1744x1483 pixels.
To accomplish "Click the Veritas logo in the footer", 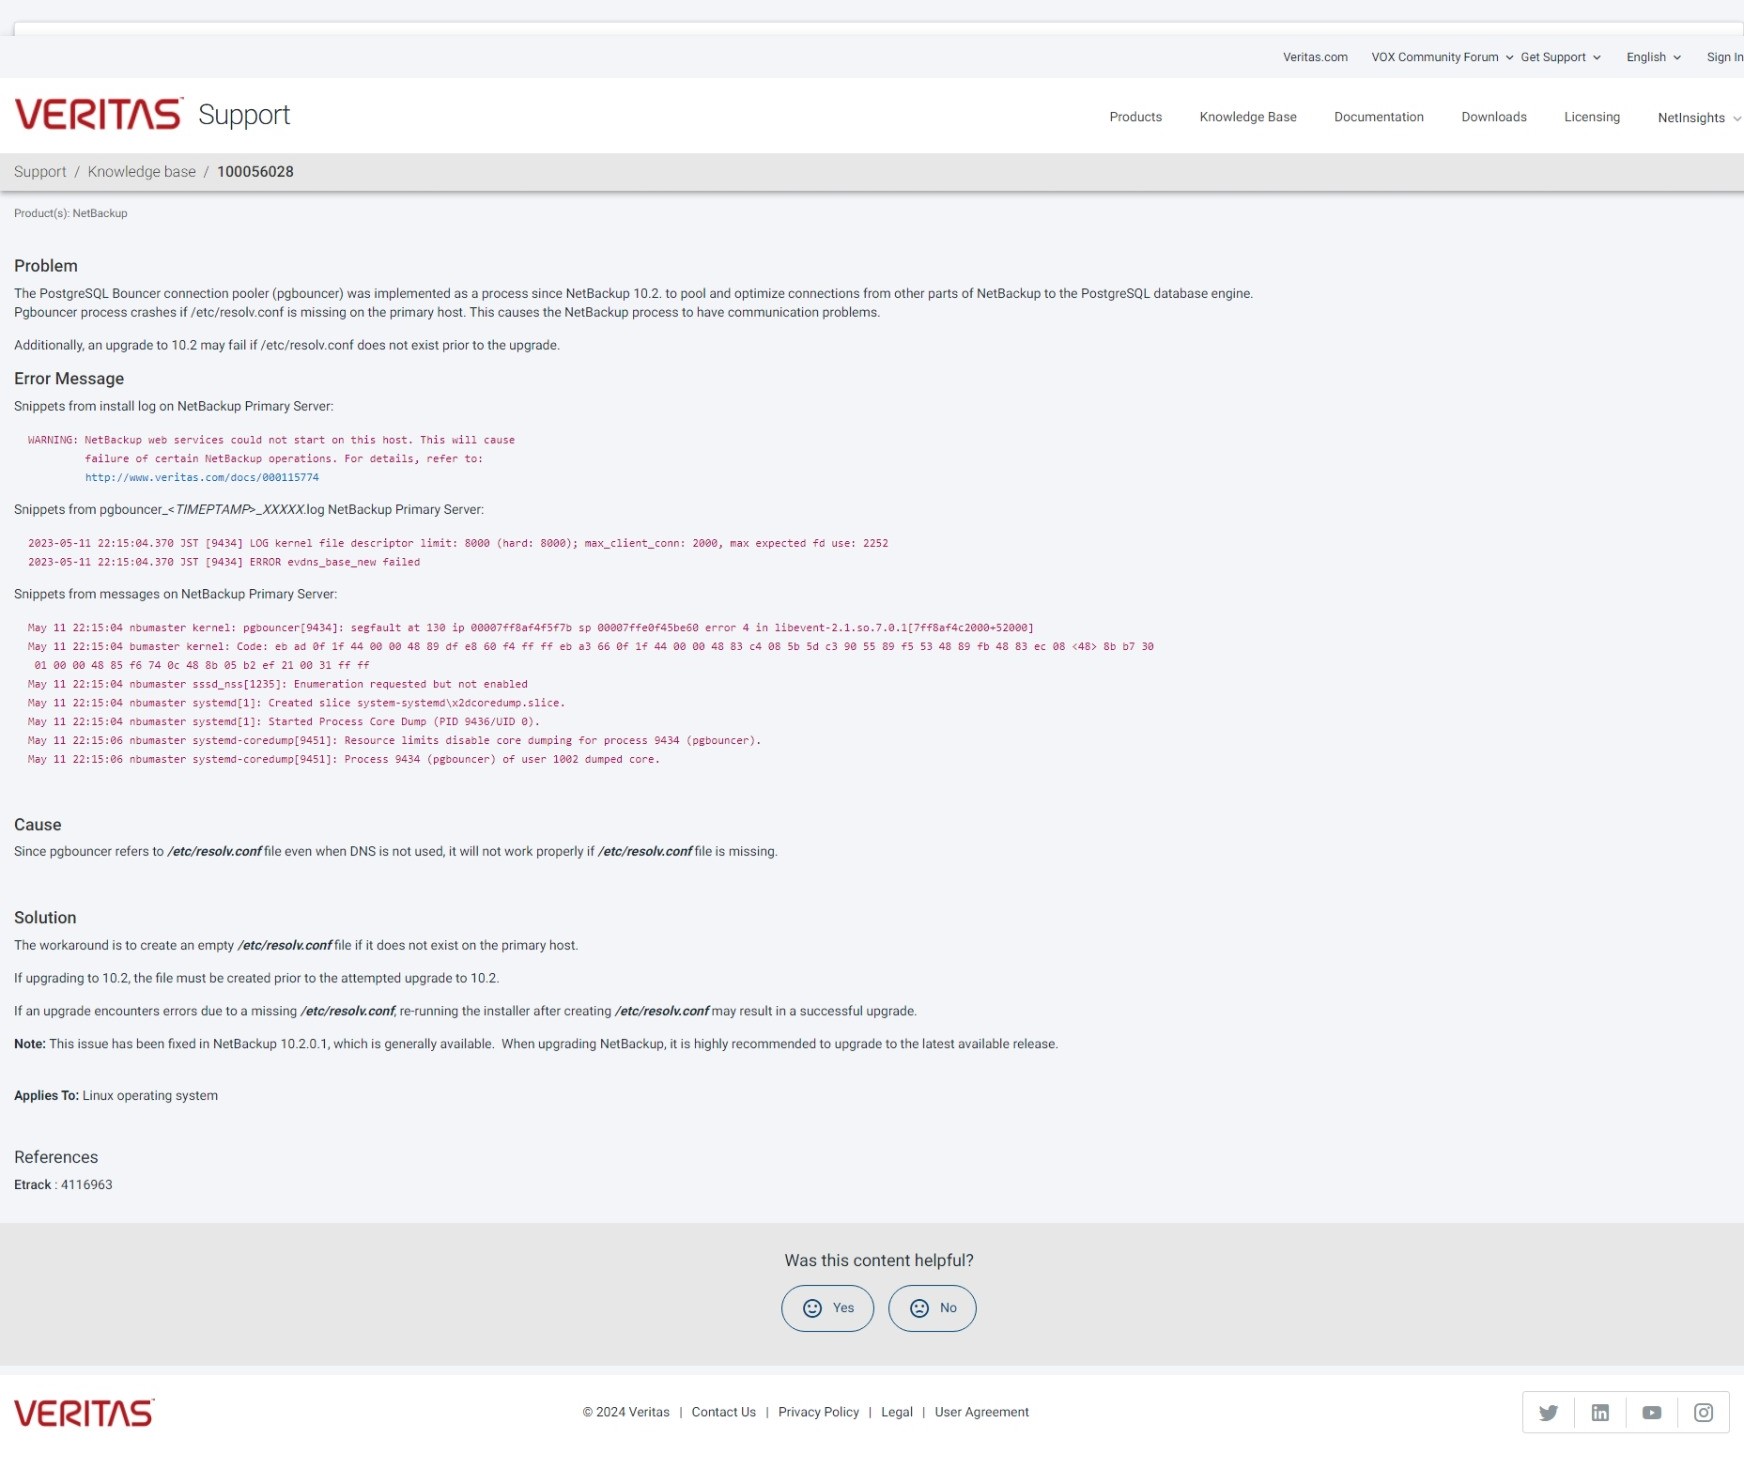I will click(84, 1412).
